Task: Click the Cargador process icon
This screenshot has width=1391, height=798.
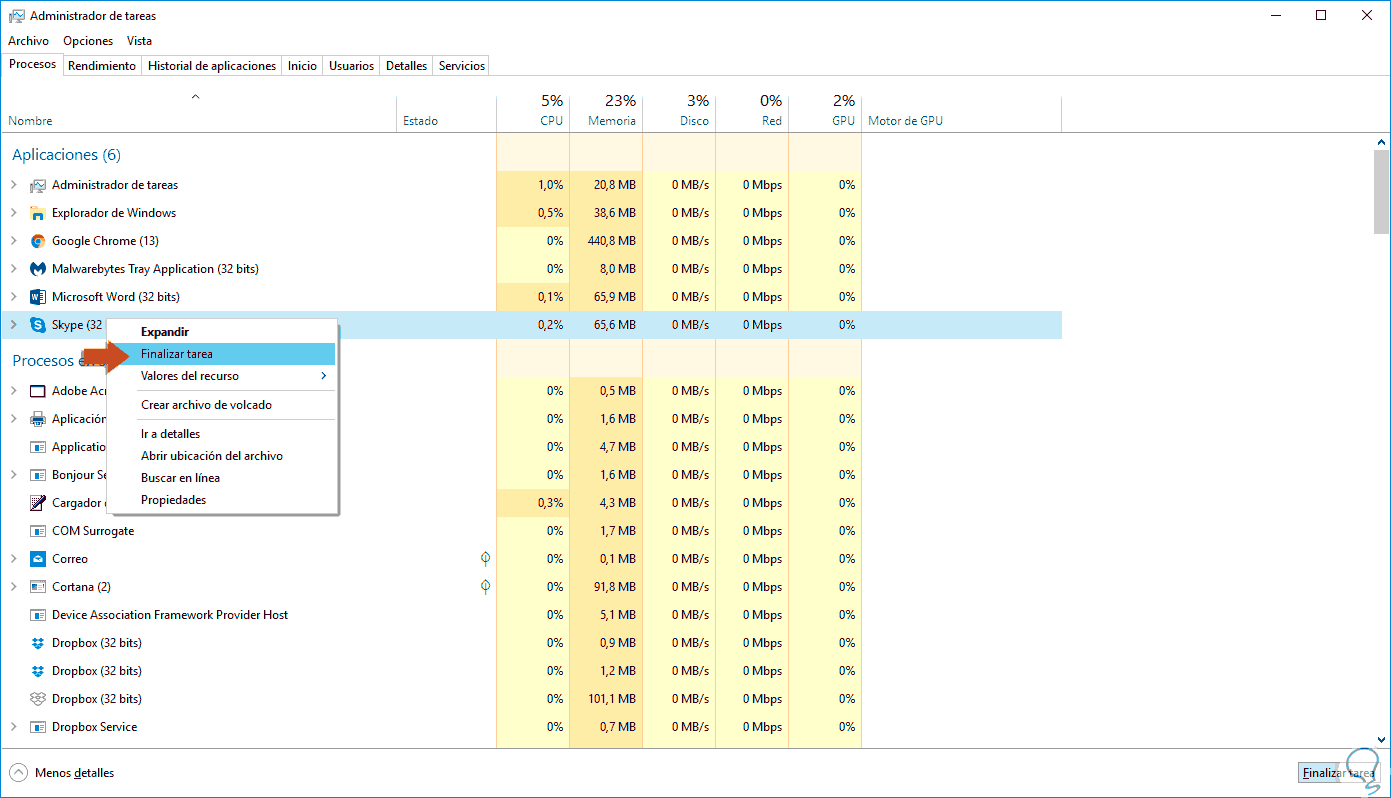Action: point(38,503)
